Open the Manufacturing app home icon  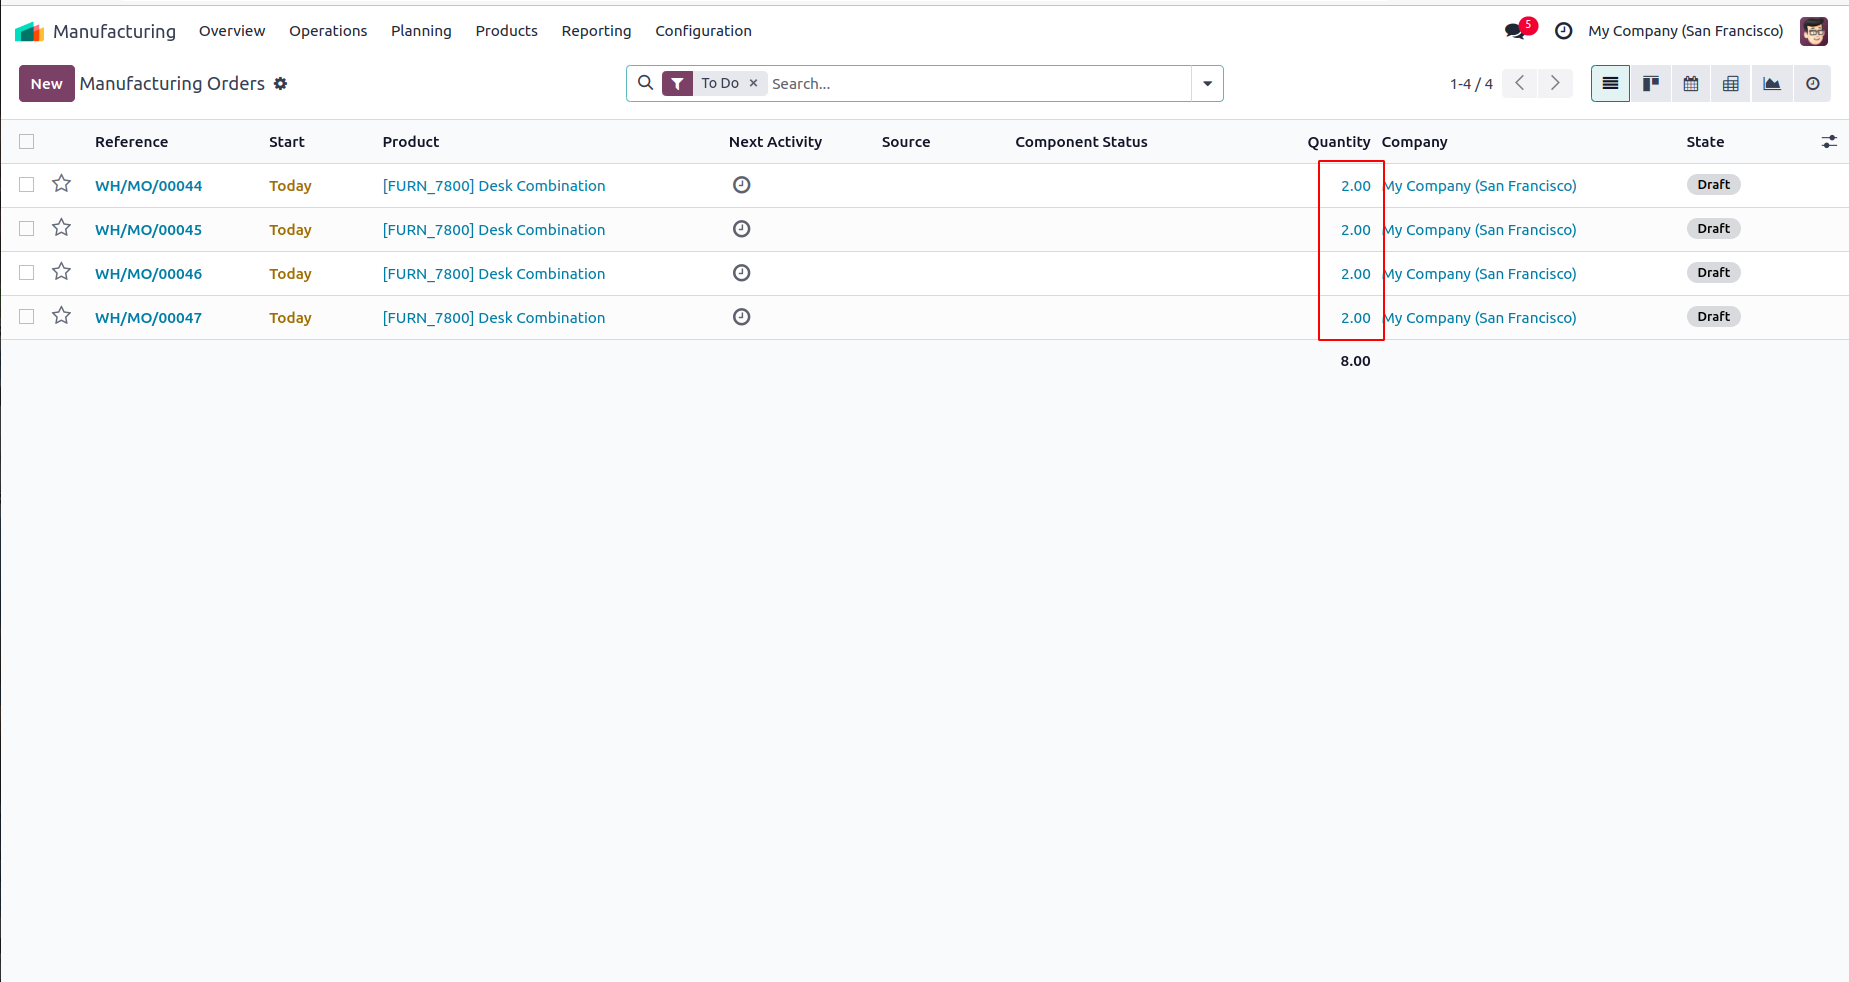click(x=30, y=31)
